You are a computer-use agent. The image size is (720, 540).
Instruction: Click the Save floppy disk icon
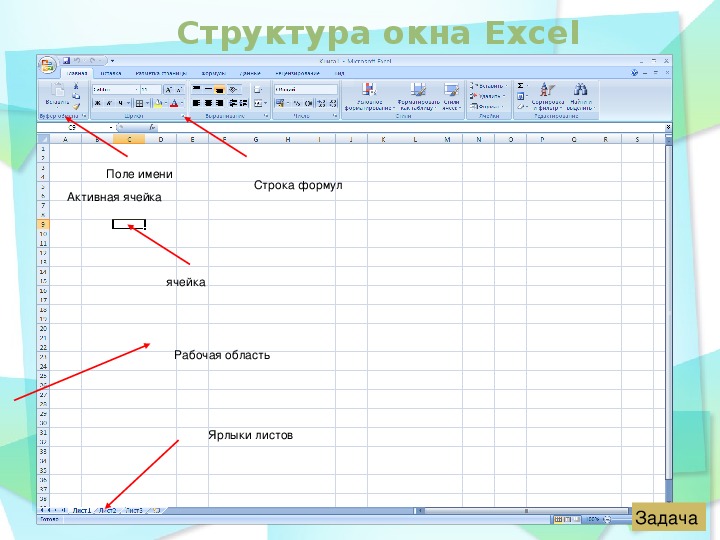67,61
